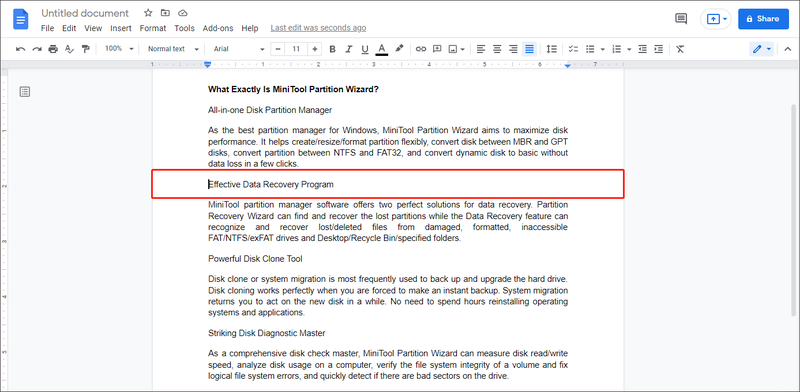Print the document with printer icon
The image size is (800, 392).
(53, 49)
